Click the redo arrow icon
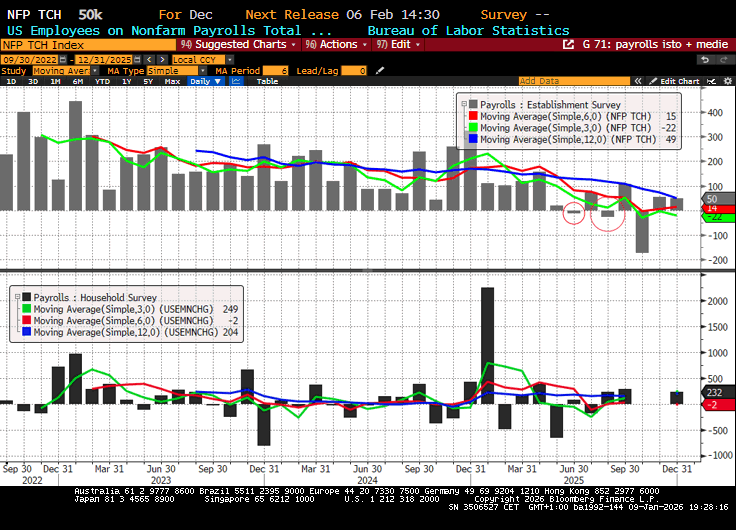Image resolution: width=736 pixels, height=530 pixels. [724, 59]
